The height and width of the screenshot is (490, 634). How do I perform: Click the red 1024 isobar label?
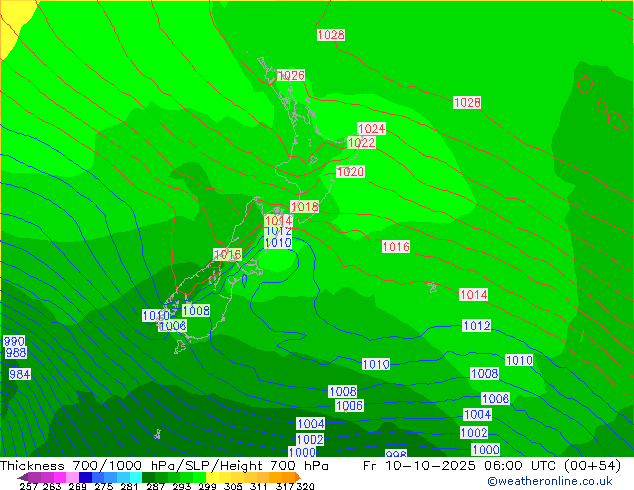click(x=372, y=129)
